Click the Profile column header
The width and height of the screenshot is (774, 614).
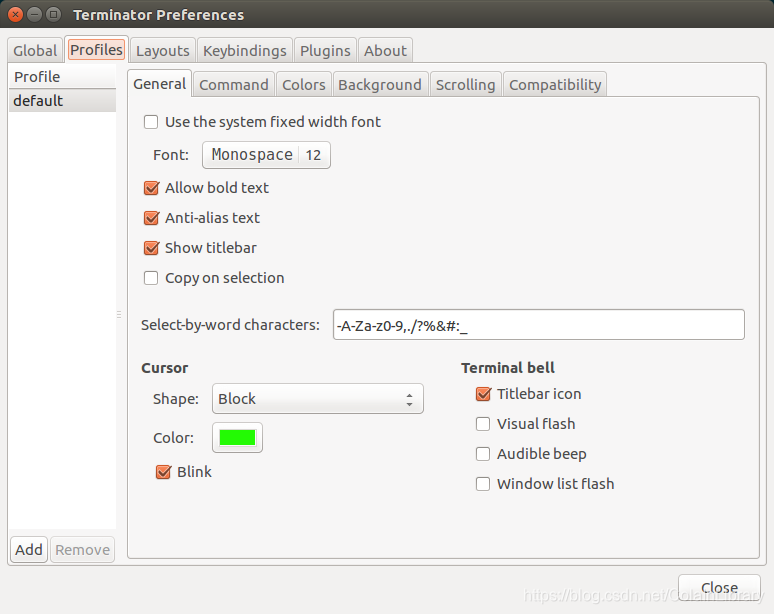pyautogui.click(x=62, y=77)
